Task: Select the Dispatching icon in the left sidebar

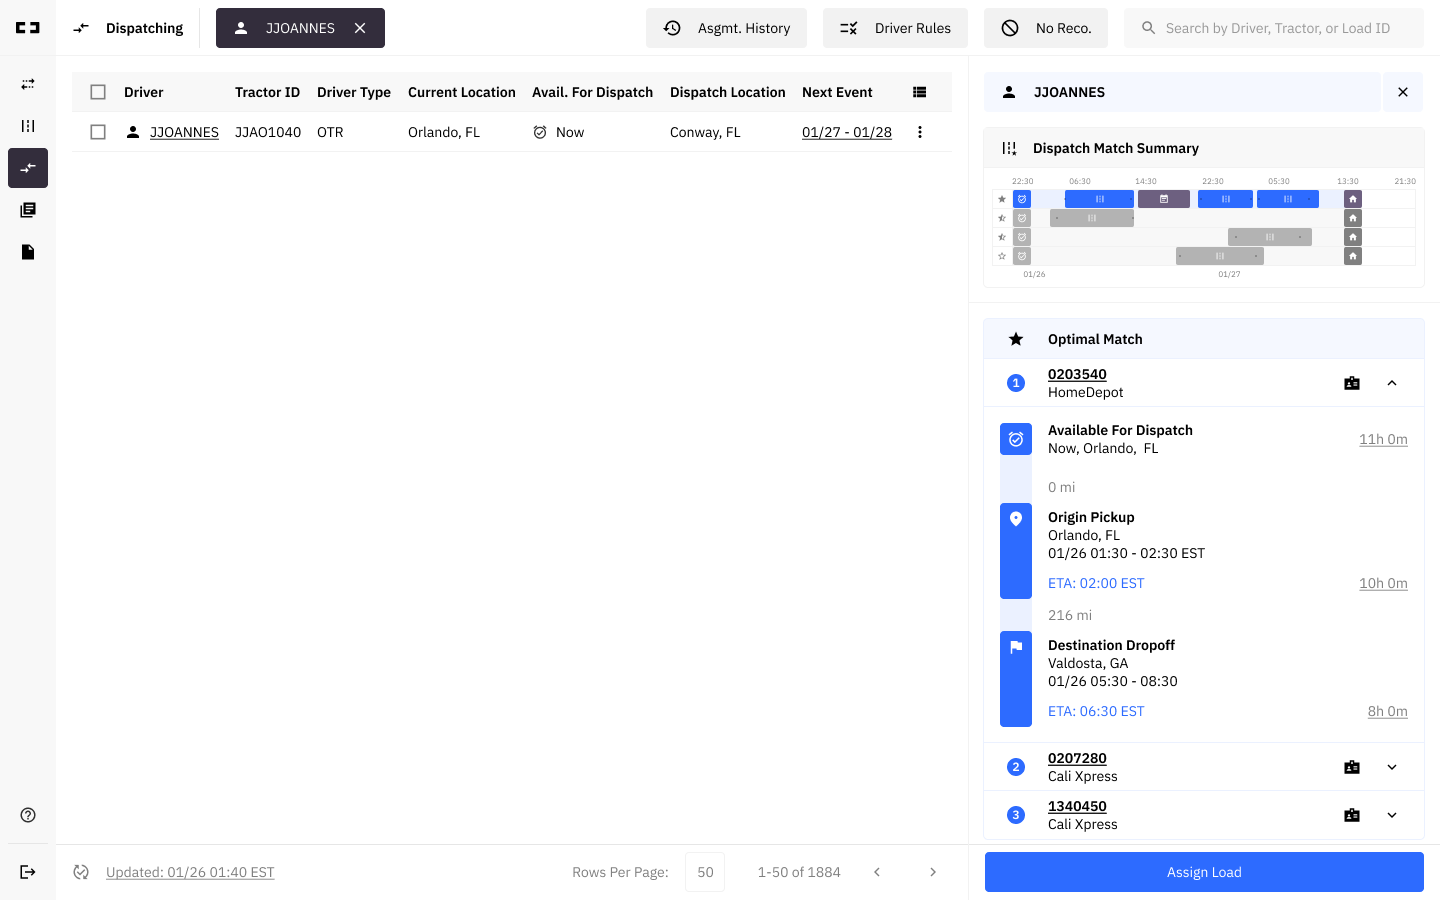Action: point(27,168)
